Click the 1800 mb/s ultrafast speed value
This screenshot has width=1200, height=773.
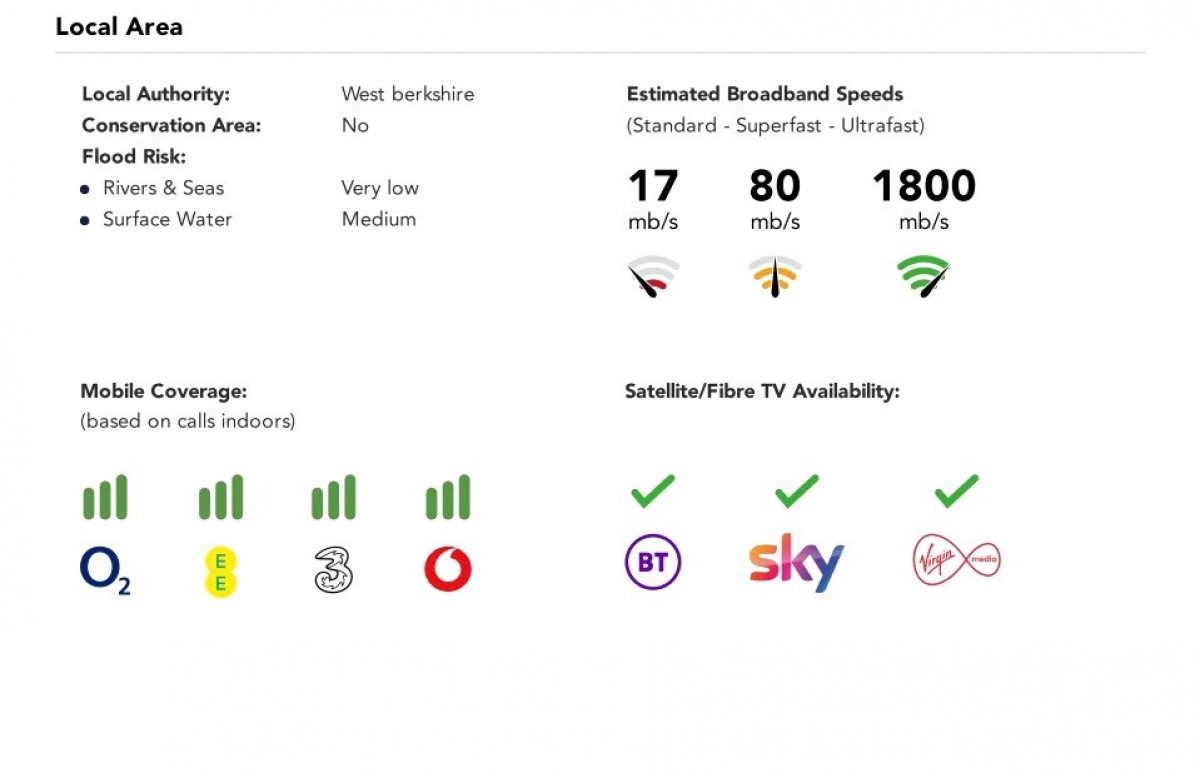click(923, 187)
